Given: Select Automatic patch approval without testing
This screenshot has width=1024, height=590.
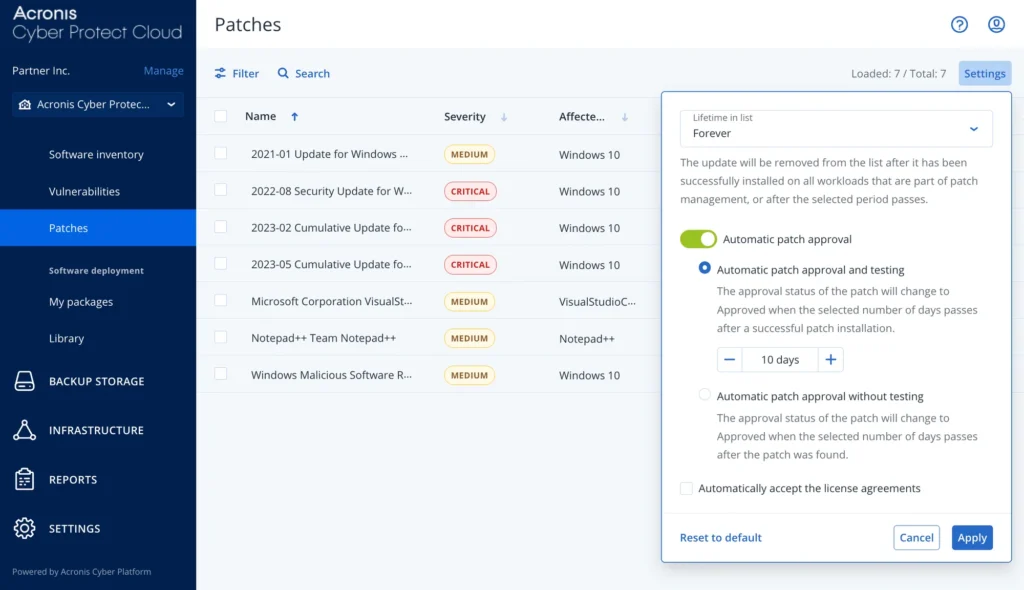Looking at the screenshot, I should pos(706,395).
